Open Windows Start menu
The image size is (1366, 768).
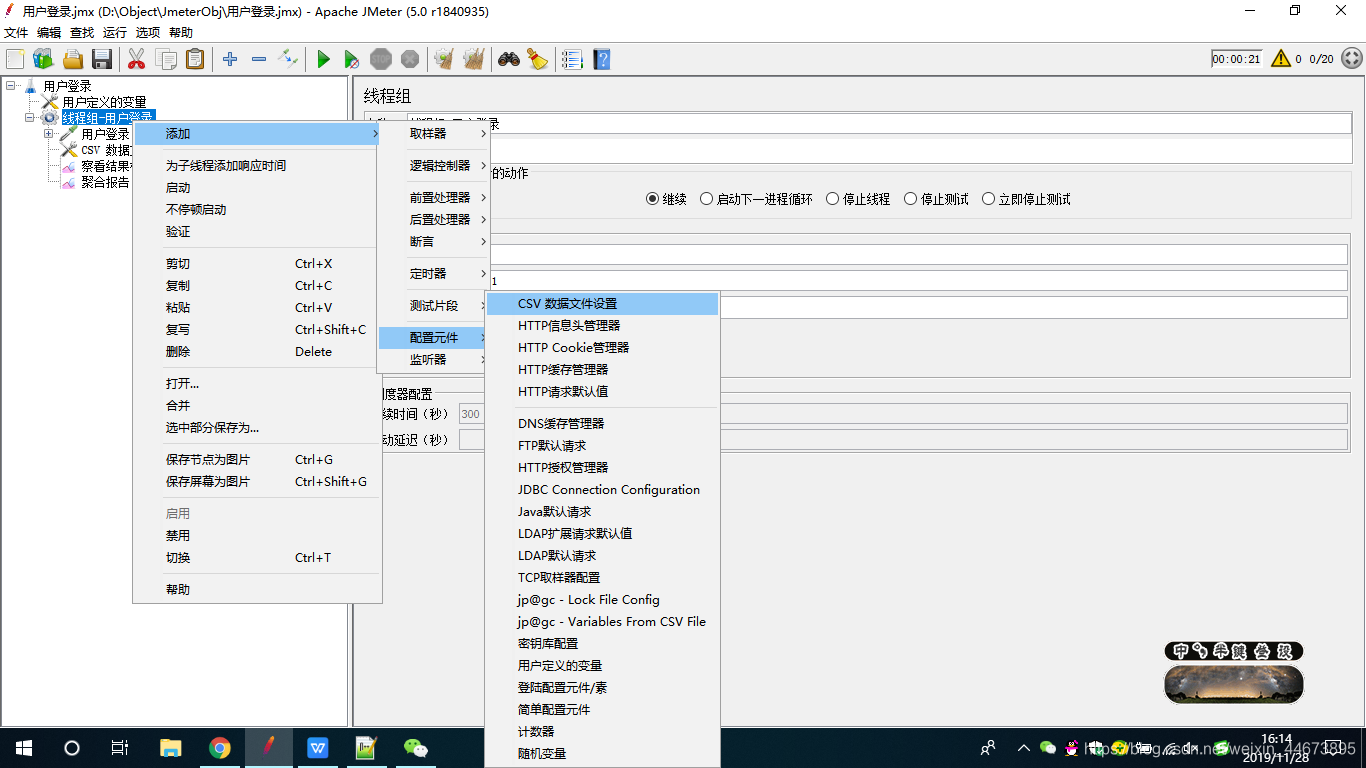tap(24, 747)
